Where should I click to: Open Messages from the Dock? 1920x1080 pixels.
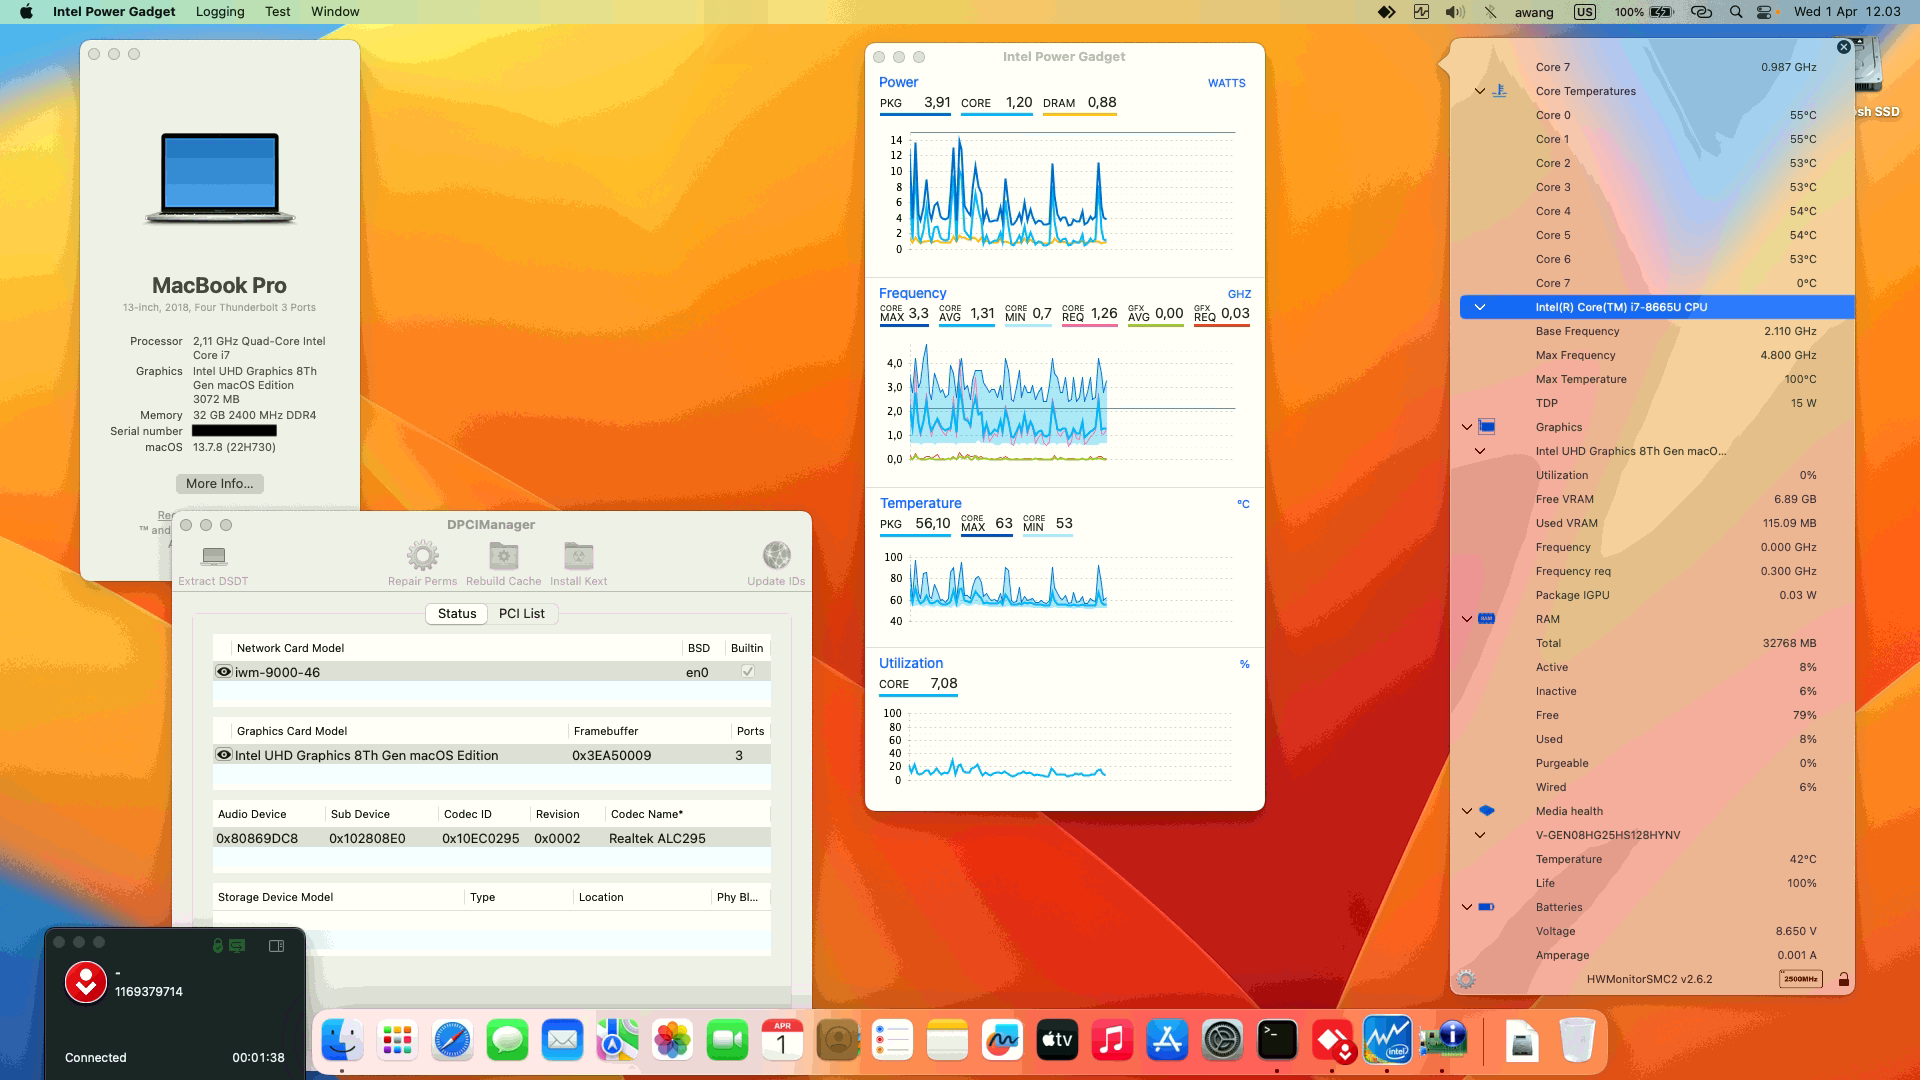coord(507,1041)
